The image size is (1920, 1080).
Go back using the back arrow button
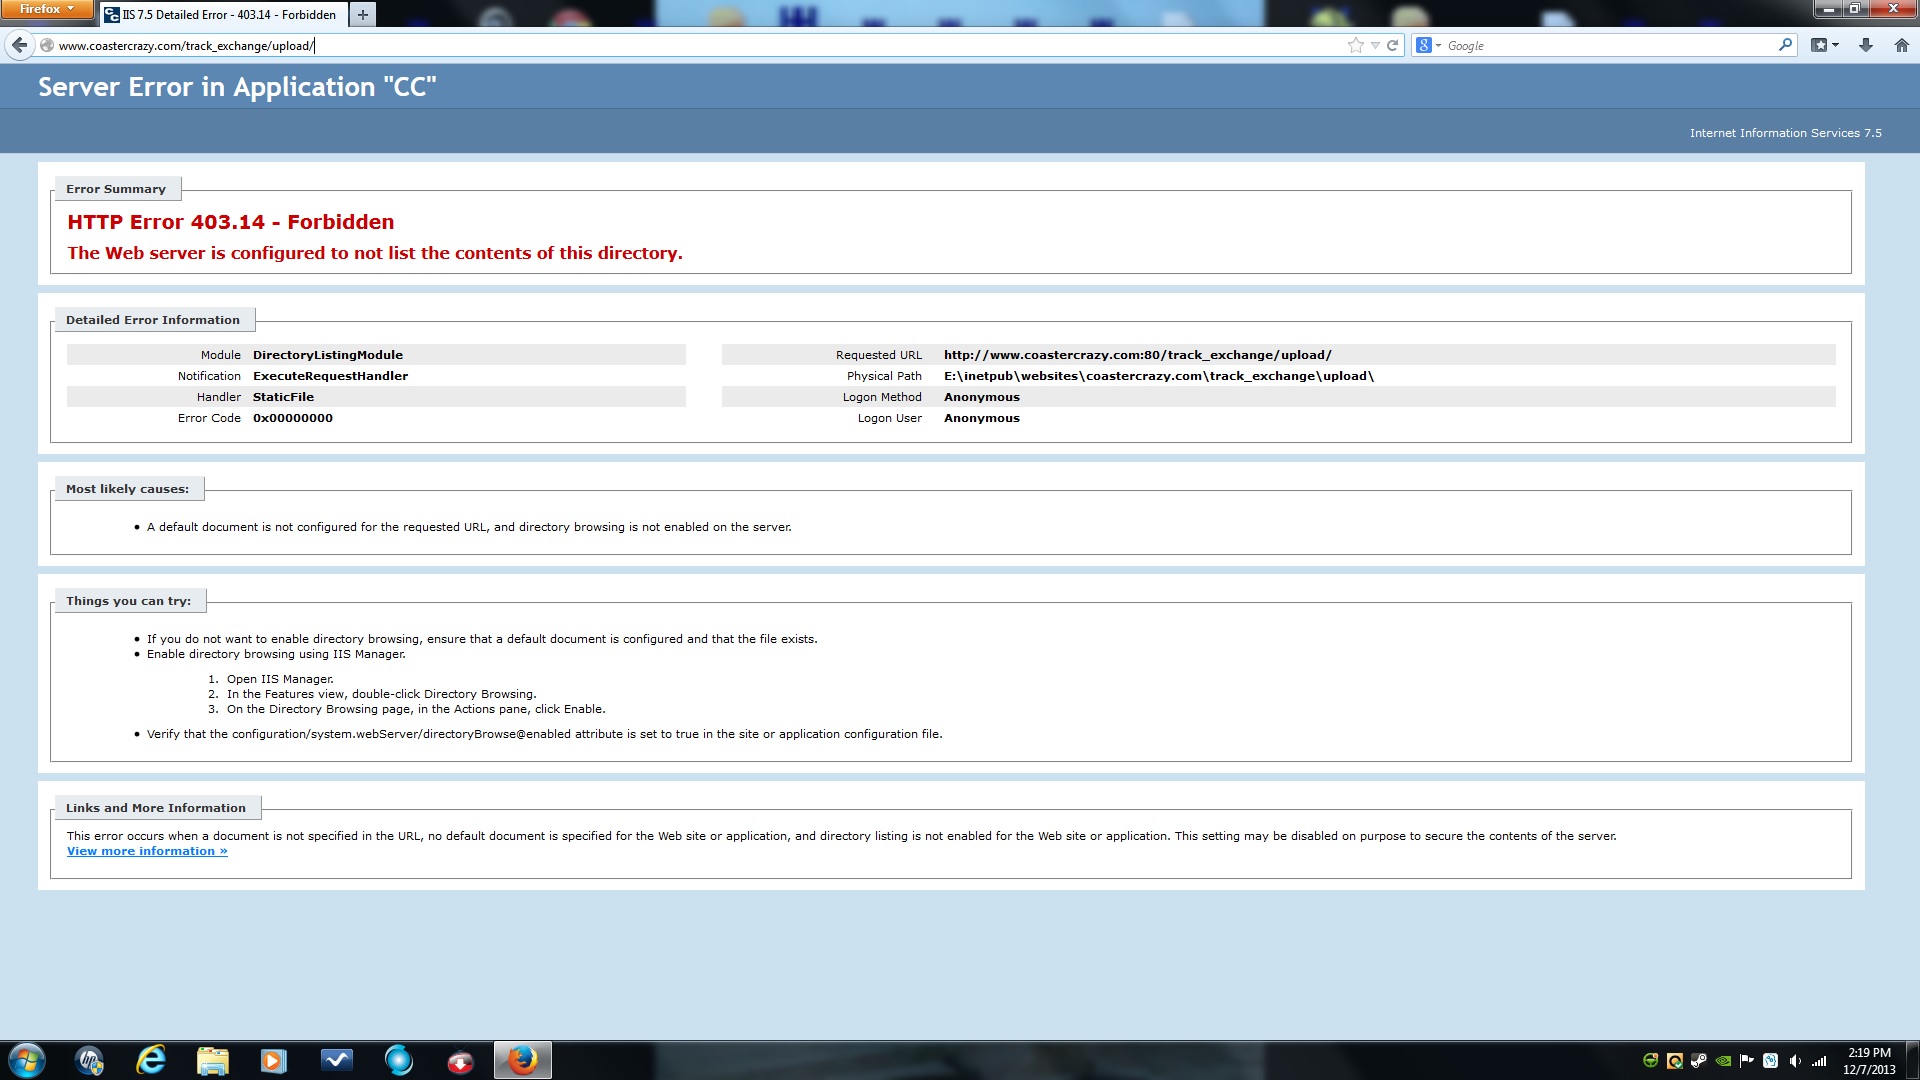(x=19, y=45)
